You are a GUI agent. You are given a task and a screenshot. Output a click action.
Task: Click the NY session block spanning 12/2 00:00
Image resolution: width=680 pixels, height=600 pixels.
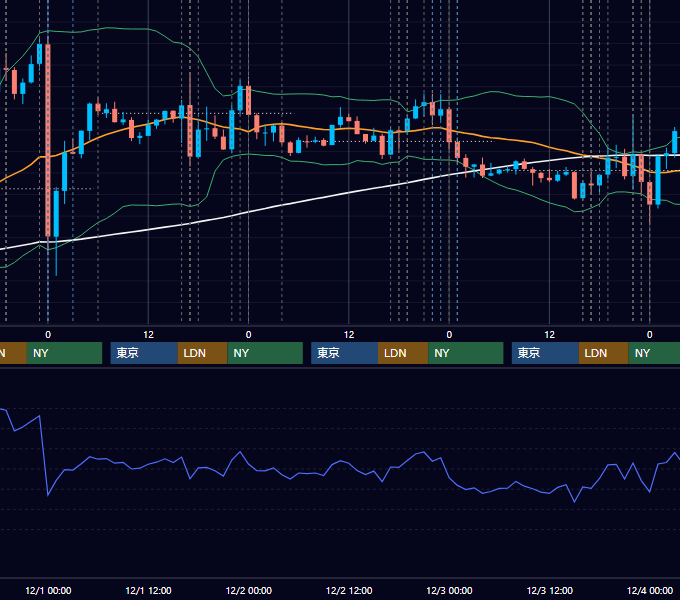click(265, 353)
